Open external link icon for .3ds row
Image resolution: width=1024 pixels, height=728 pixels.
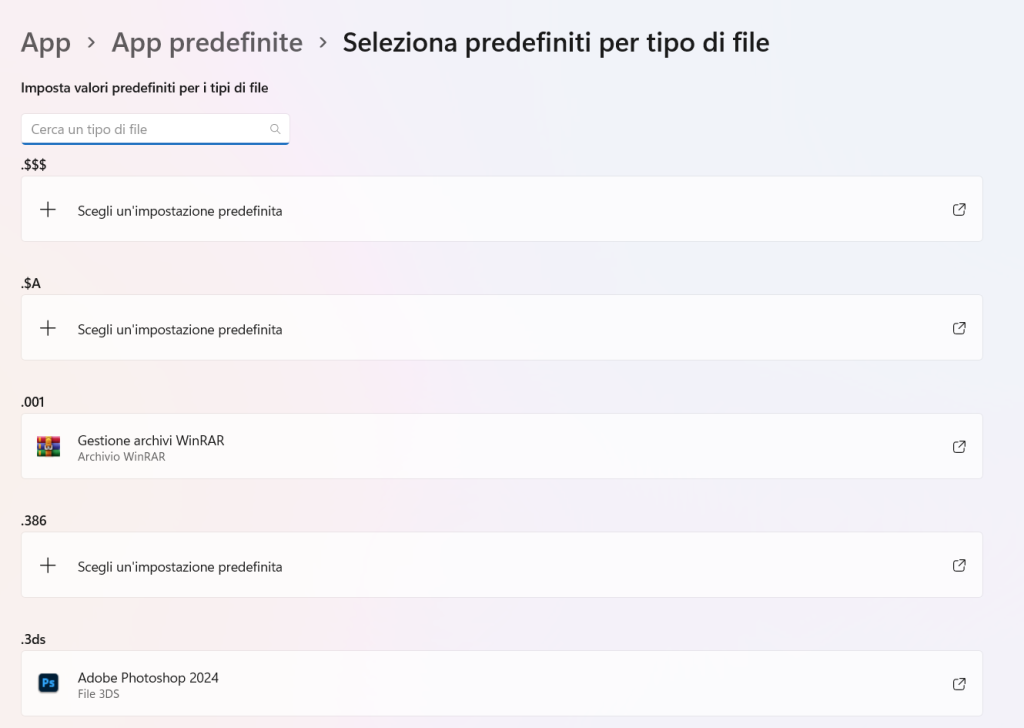pos(959,684)
